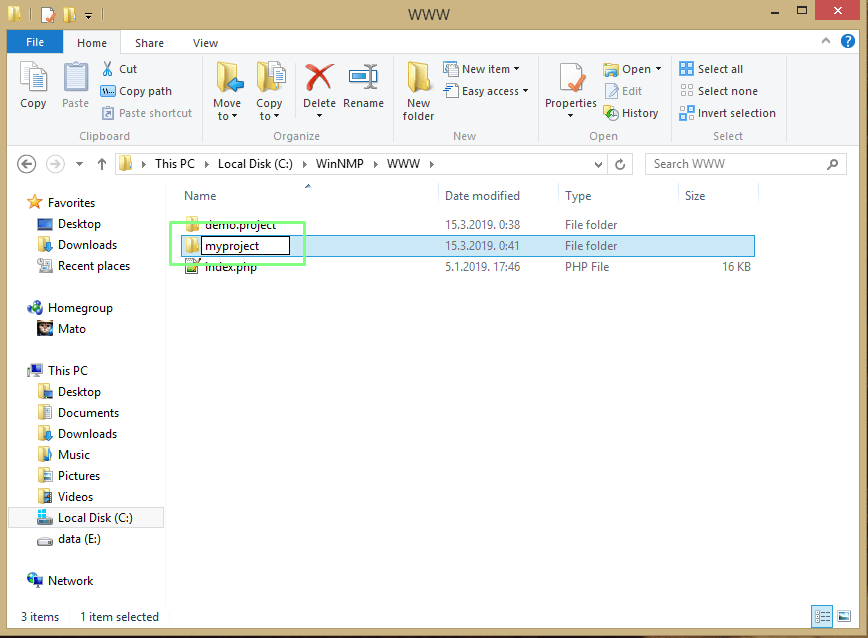Expand the Open dropdown arrow
This screenshot has height=638, width=868.
pos(658,69)
